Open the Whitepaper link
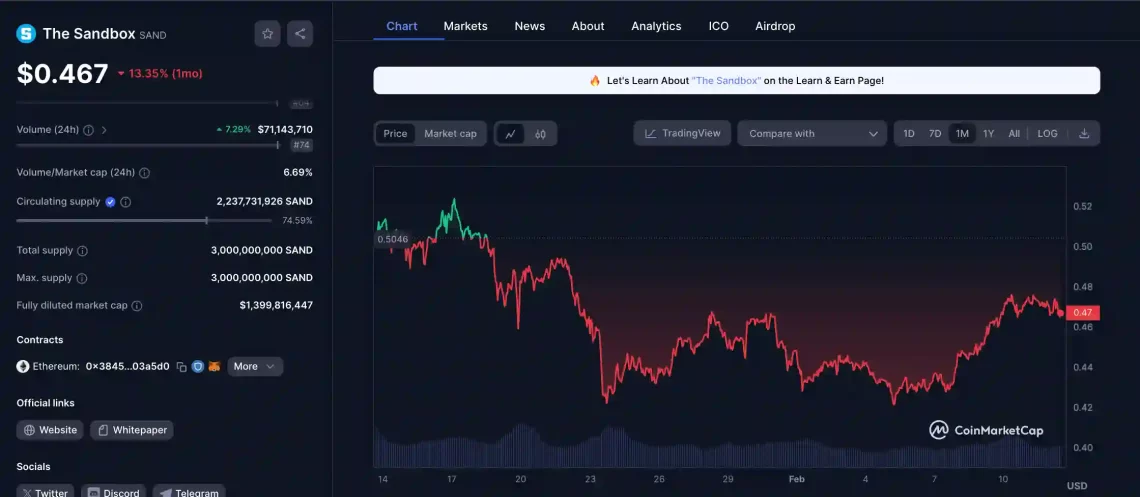This screenshot has height=497, width=1140. pyautogui.click(x=132, y=430)
